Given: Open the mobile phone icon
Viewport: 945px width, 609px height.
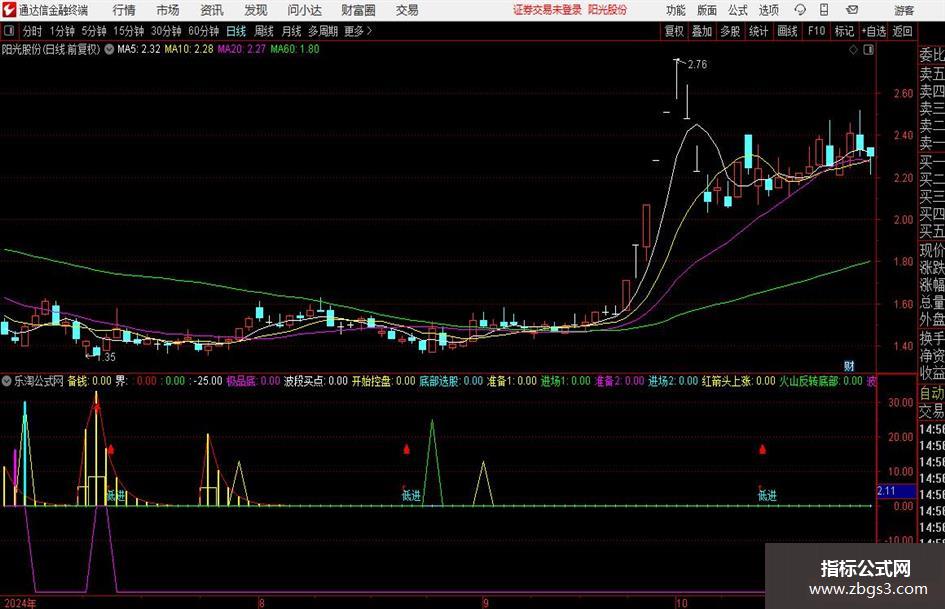Looking at the screenshot, I should pos(824,10).
